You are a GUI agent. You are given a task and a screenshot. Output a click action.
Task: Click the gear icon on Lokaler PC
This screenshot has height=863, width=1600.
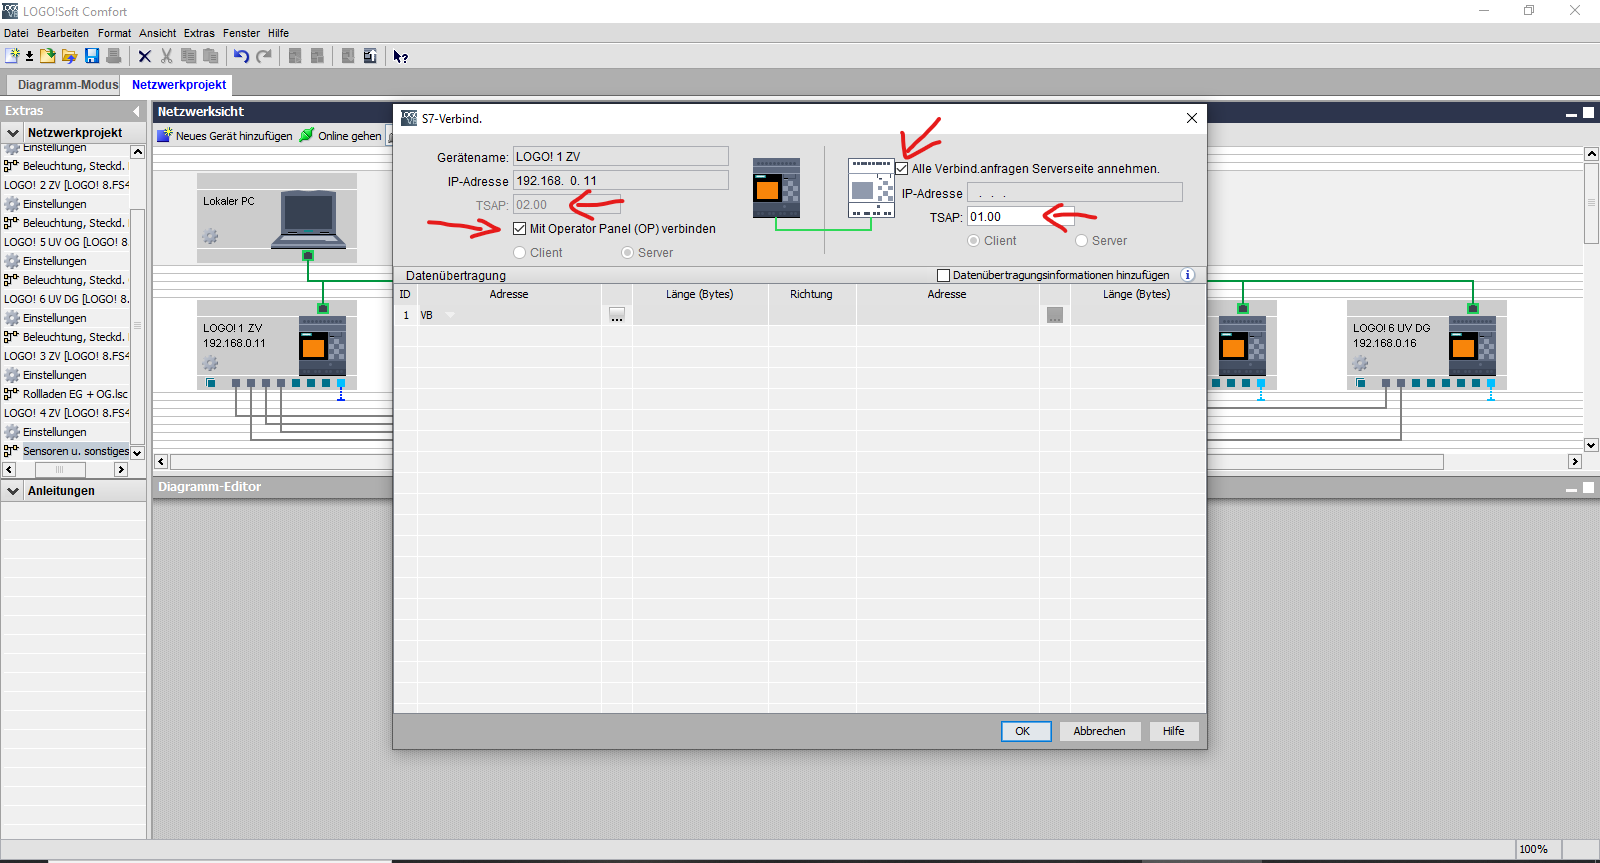[x=210, y=237]
